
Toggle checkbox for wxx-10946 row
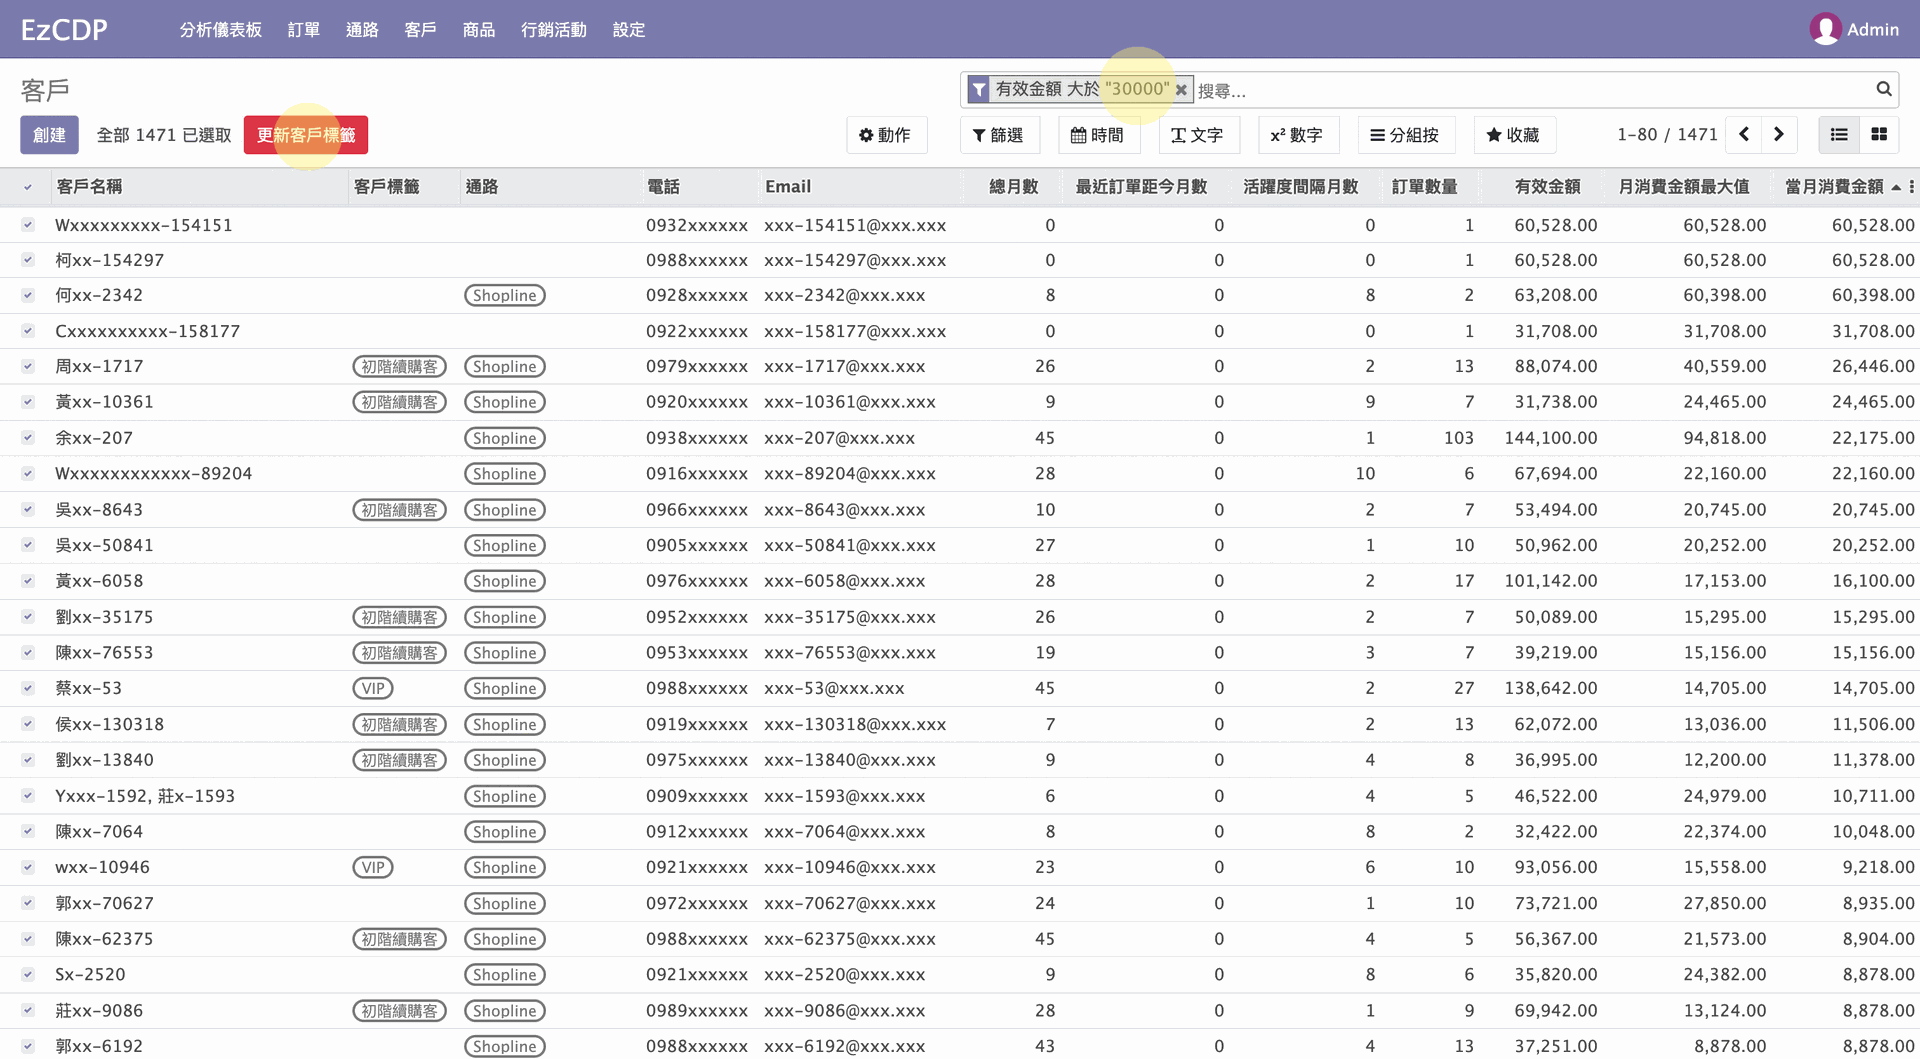pyautogui.click(x=28, y=867)
